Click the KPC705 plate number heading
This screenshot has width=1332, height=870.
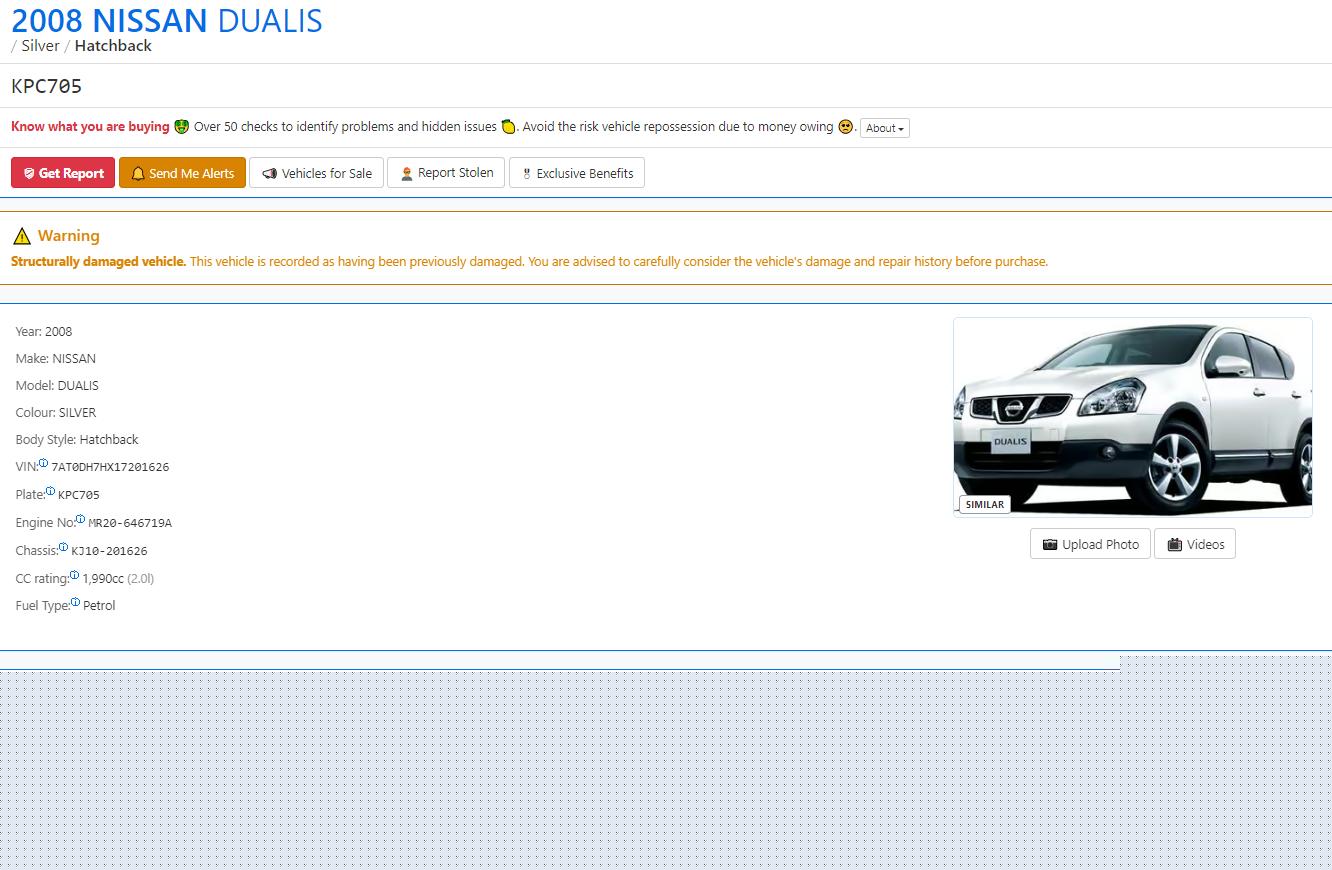click(x=47, y=86)
